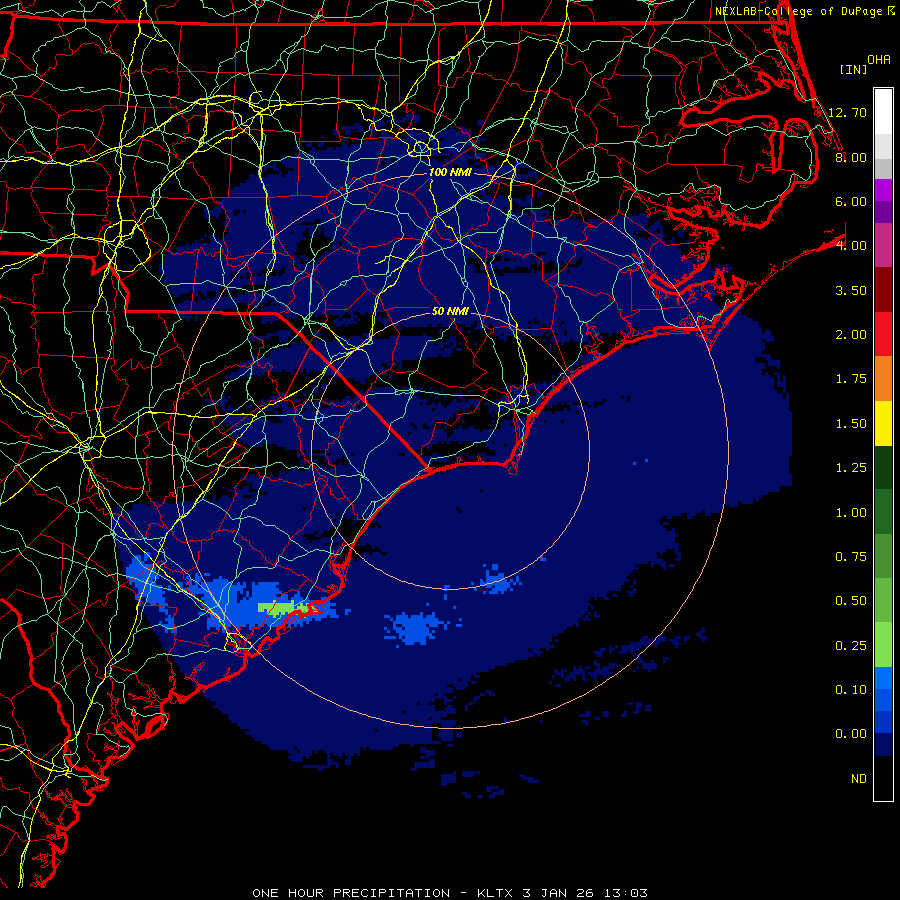Select the 4.00 legend value
Image resolution: width=900 pixels, height=900 pixels.
click(851, 246)
